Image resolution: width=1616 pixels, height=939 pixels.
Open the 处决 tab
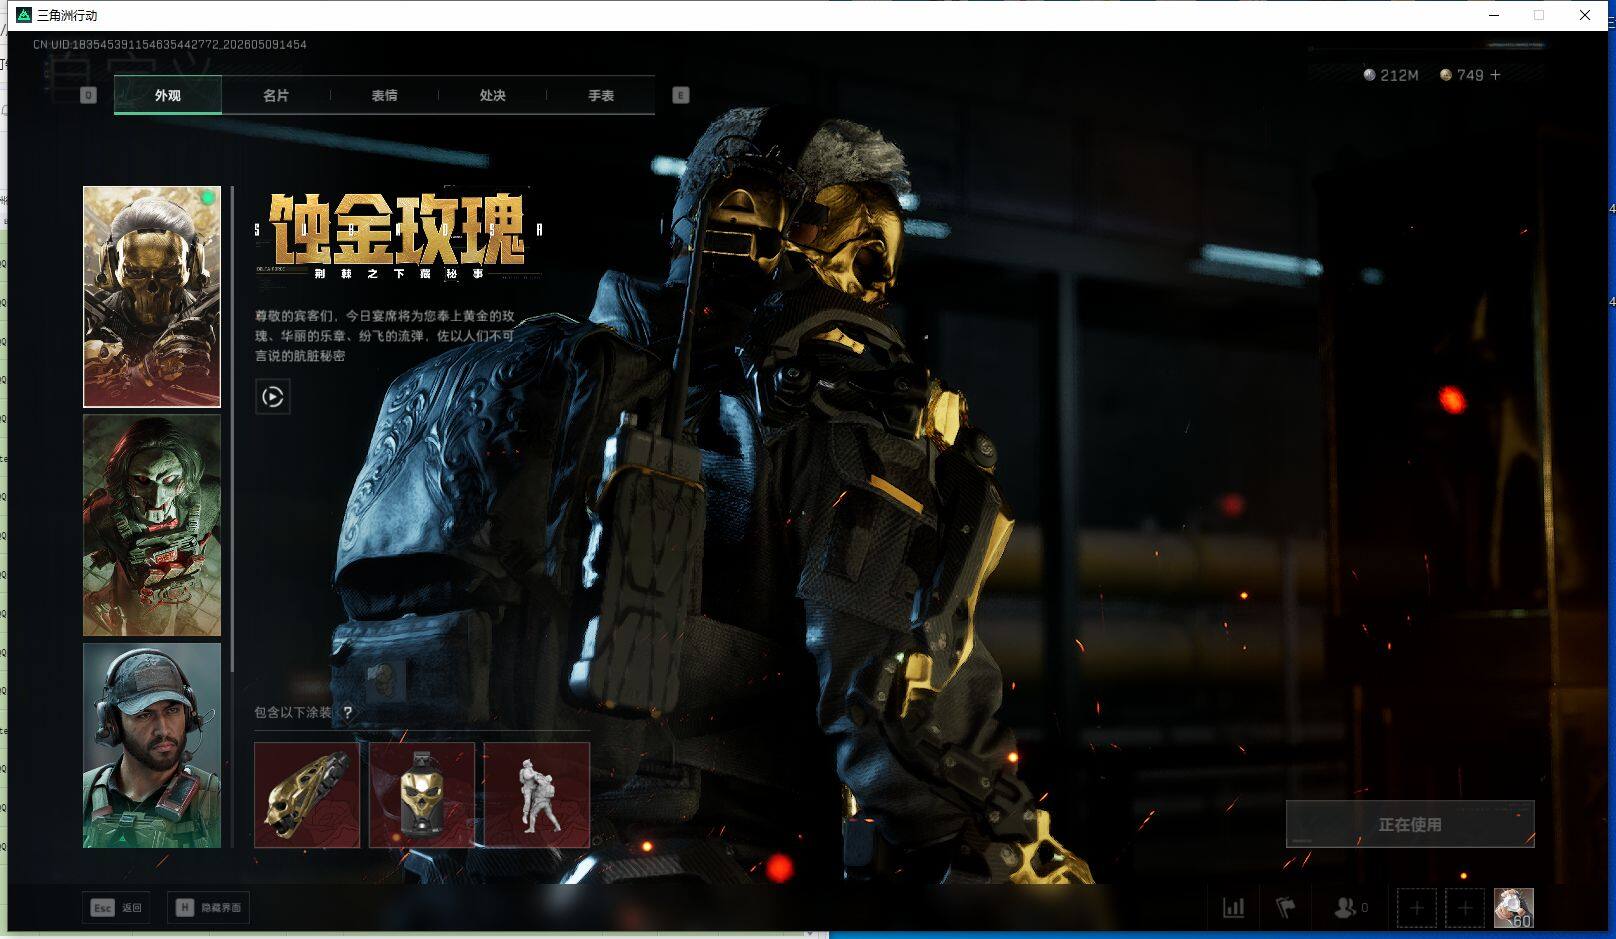pyautogui.click(x=492, y=95)
